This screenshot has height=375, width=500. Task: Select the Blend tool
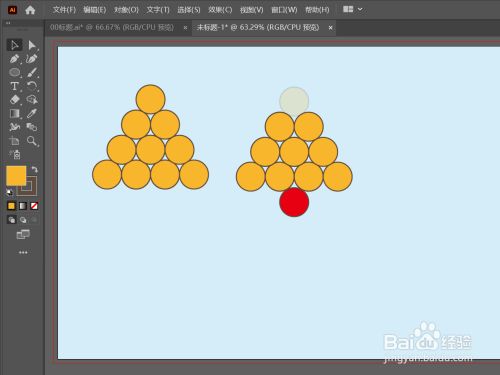click(x=32, y=127)
